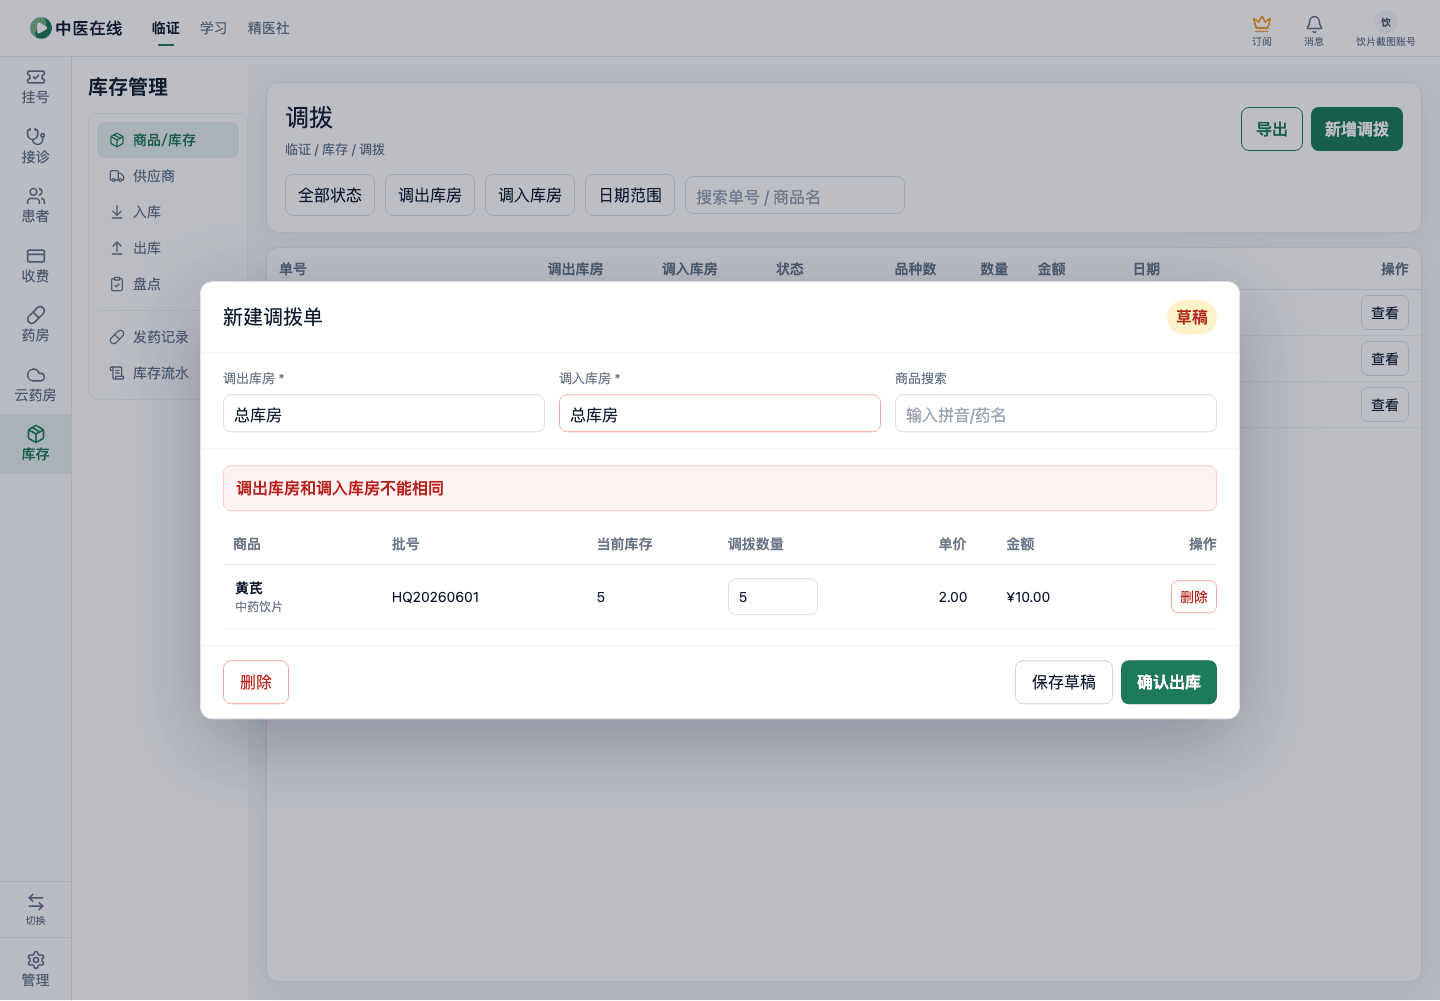Click the 新增调拨 button
Image resolution: width=1440 pixels, height=1001 pixels.
tap(1357, 129)
